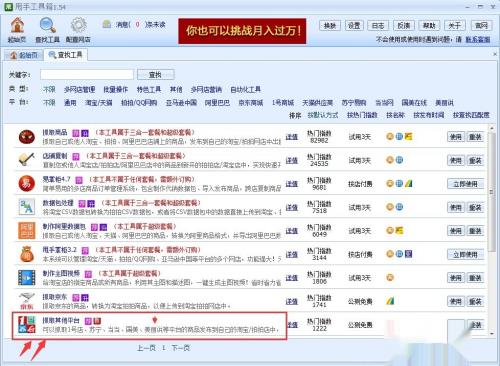Click 使用 button for 抓取京东
500x366 pixels.
(x=456, y=301)
